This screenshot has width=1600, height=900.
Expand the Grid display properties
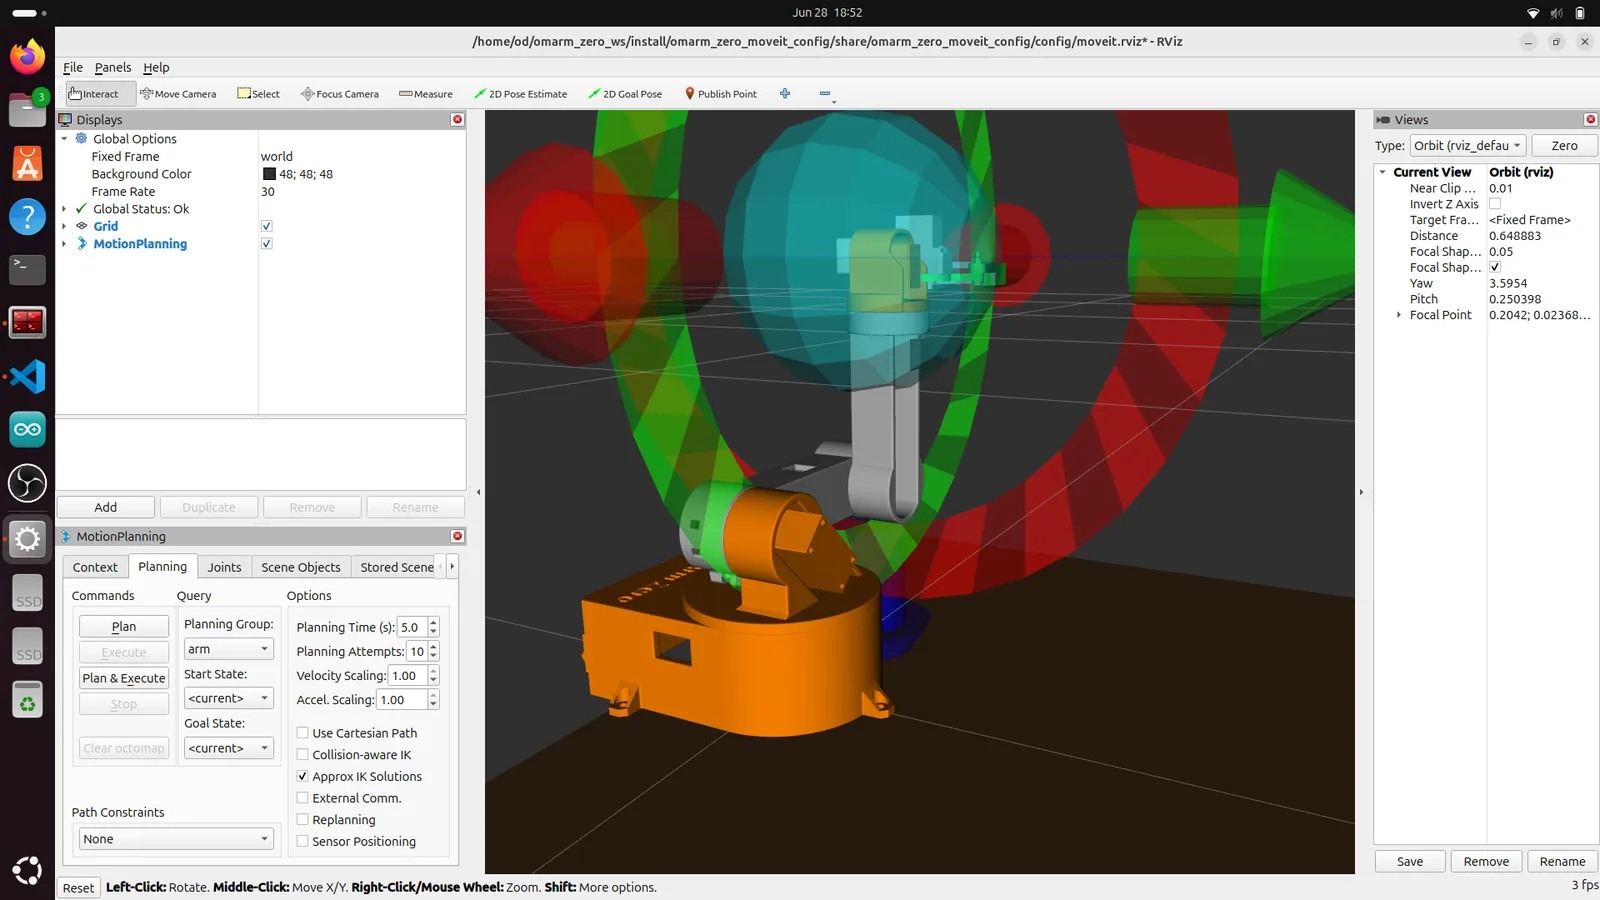click(x=65, y=226)
